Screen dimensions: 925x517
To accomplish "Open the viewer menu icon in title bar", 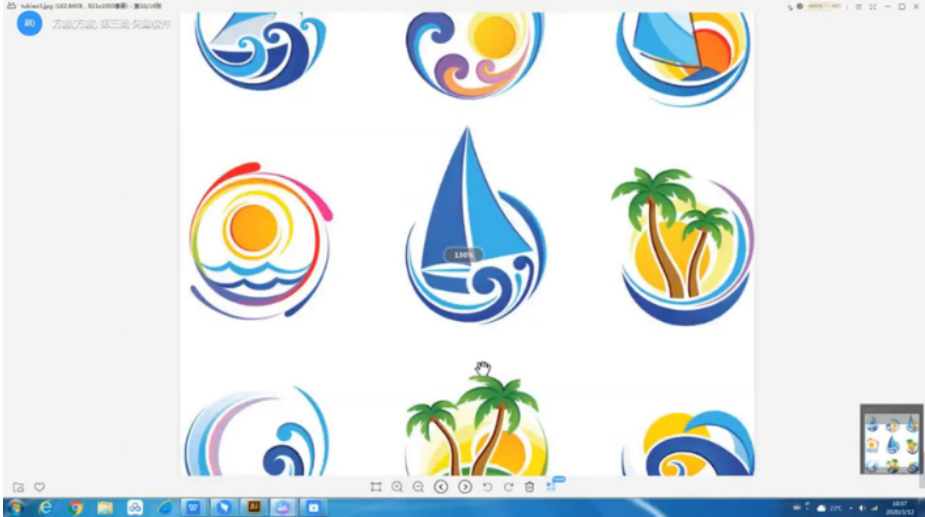I will [x=858, y=6].
